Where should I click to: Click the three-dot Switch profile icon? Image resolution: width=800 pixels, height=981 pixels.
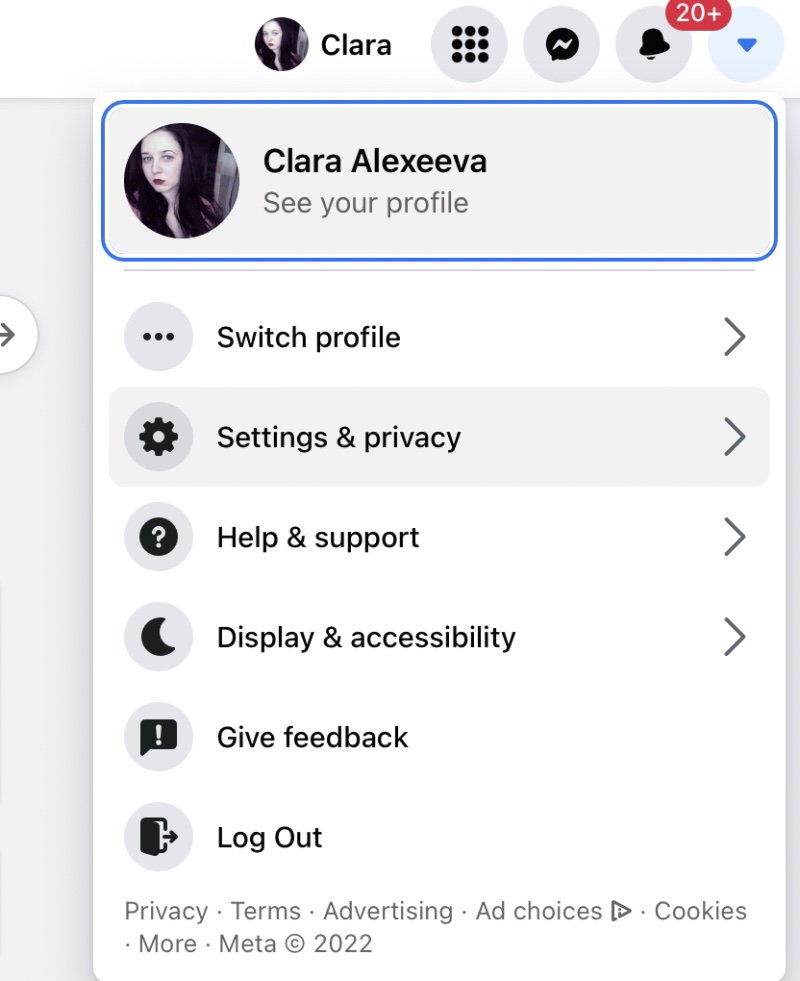(x=158, y=337)
